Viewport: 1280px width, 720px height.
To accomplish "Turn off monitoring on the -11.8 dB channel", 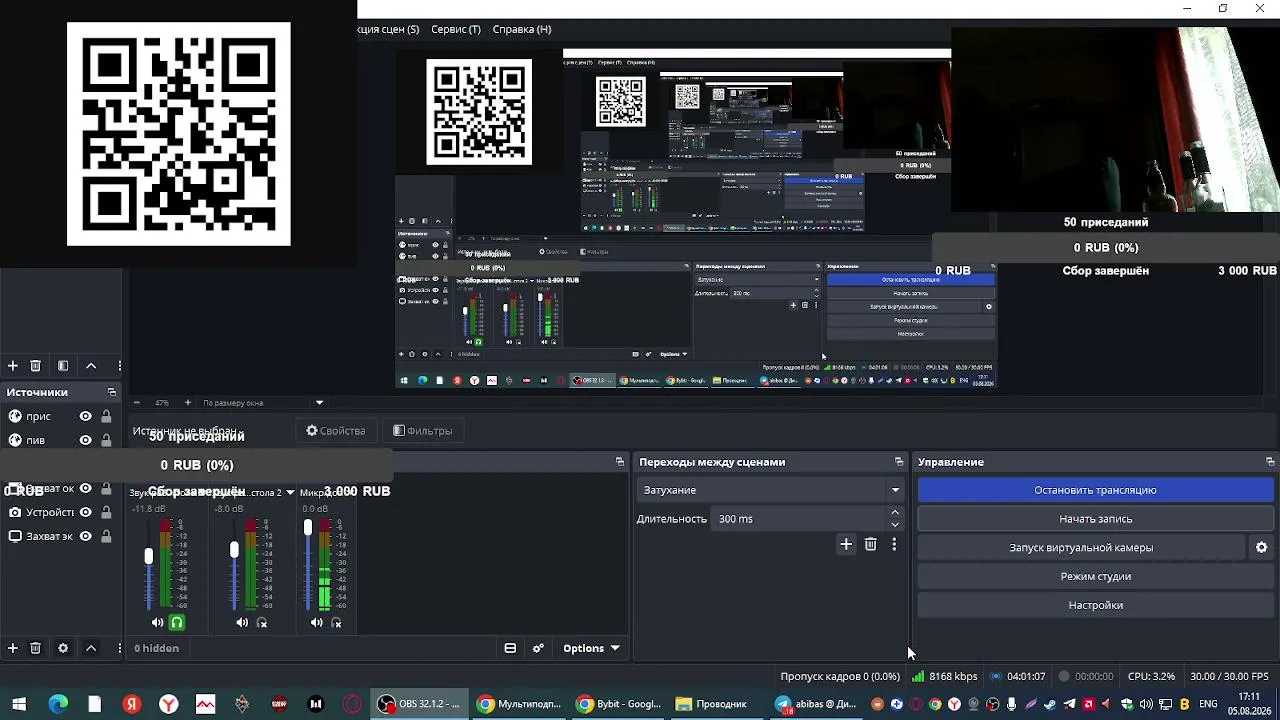I will point(177,623).
